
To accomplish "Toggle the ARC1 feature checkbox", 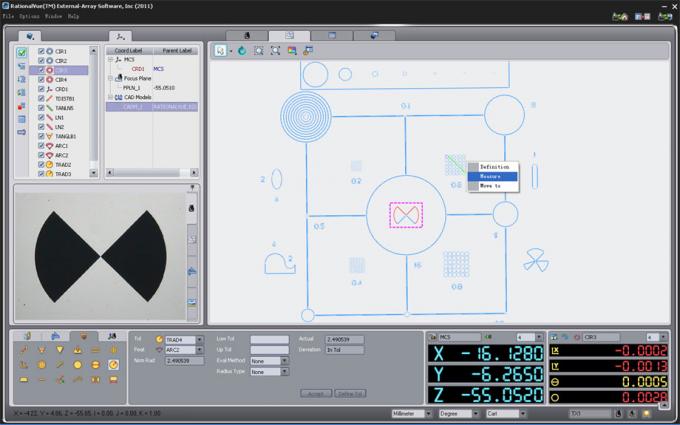I will [41, 146].
